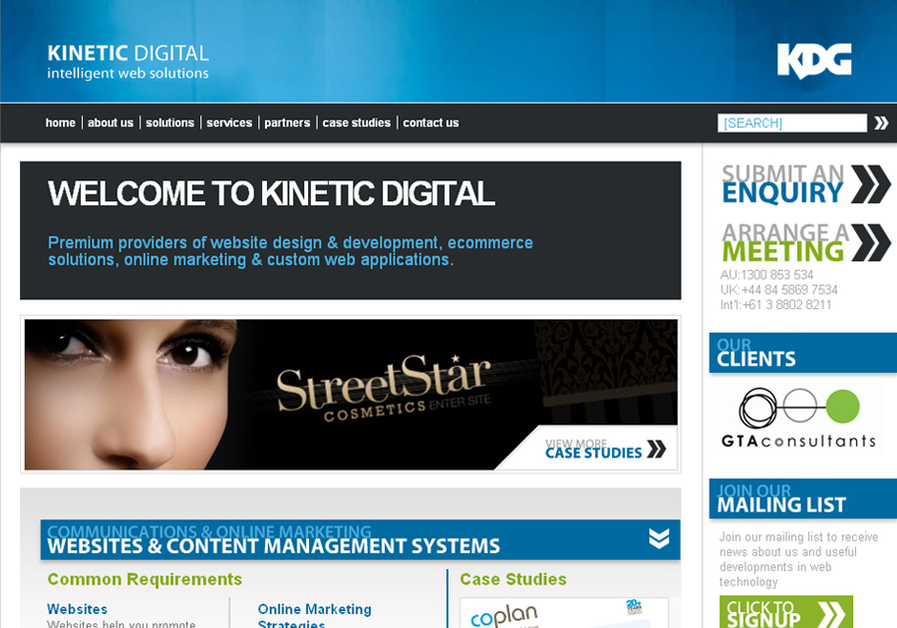Click the Common Requirements heading

click(x=145, y=579)
